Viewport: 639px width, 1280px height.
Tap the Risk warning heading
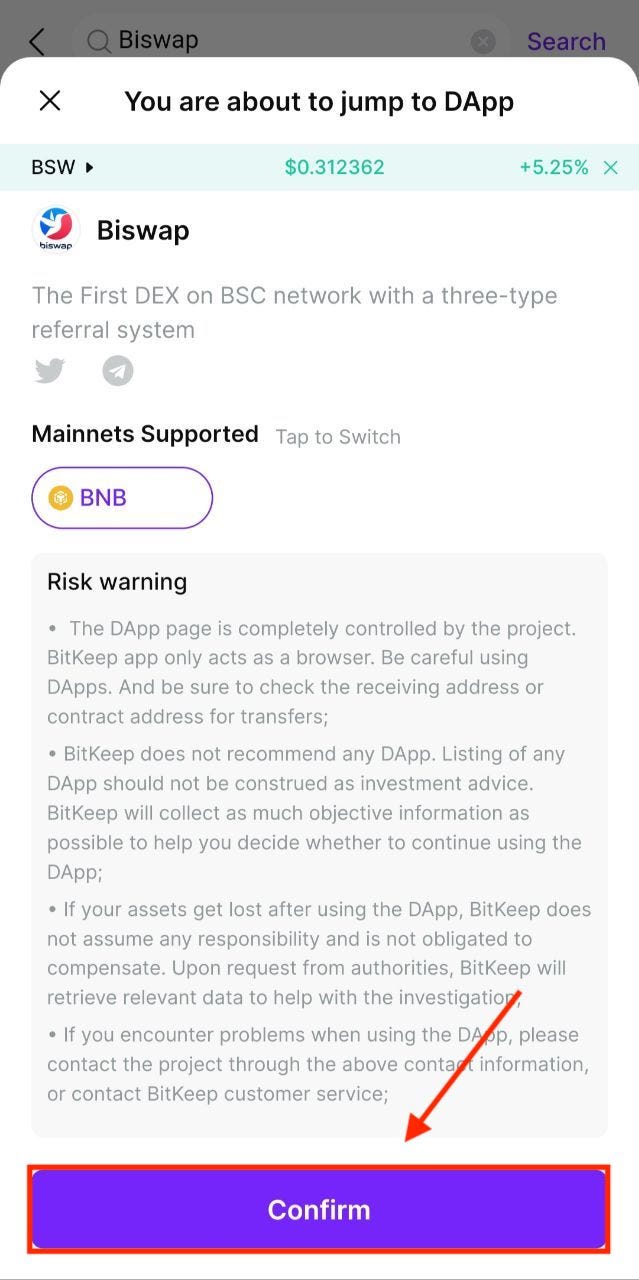pos(117,582)
